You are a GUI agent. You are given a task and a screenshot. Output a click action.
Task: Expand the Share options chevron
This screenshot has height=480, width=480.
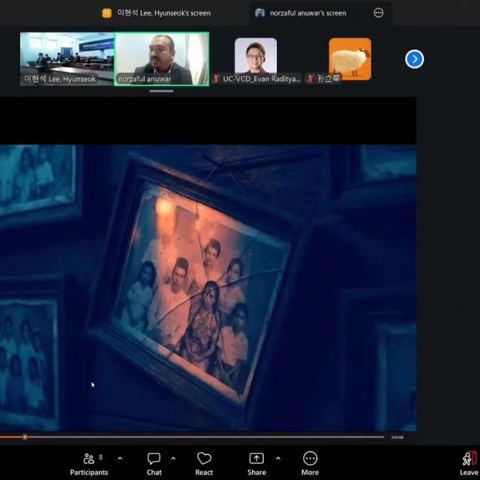278,459
